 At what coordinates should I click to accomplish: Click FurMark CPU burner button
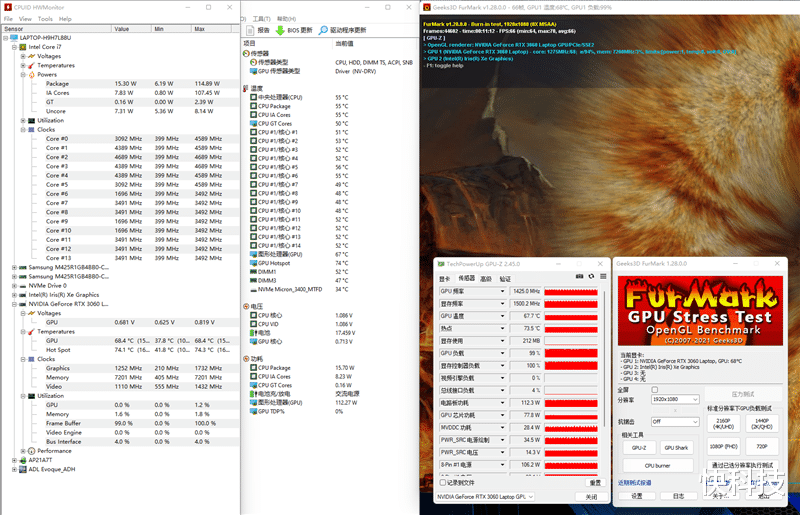pyautogui.click(x=658, y=465)
